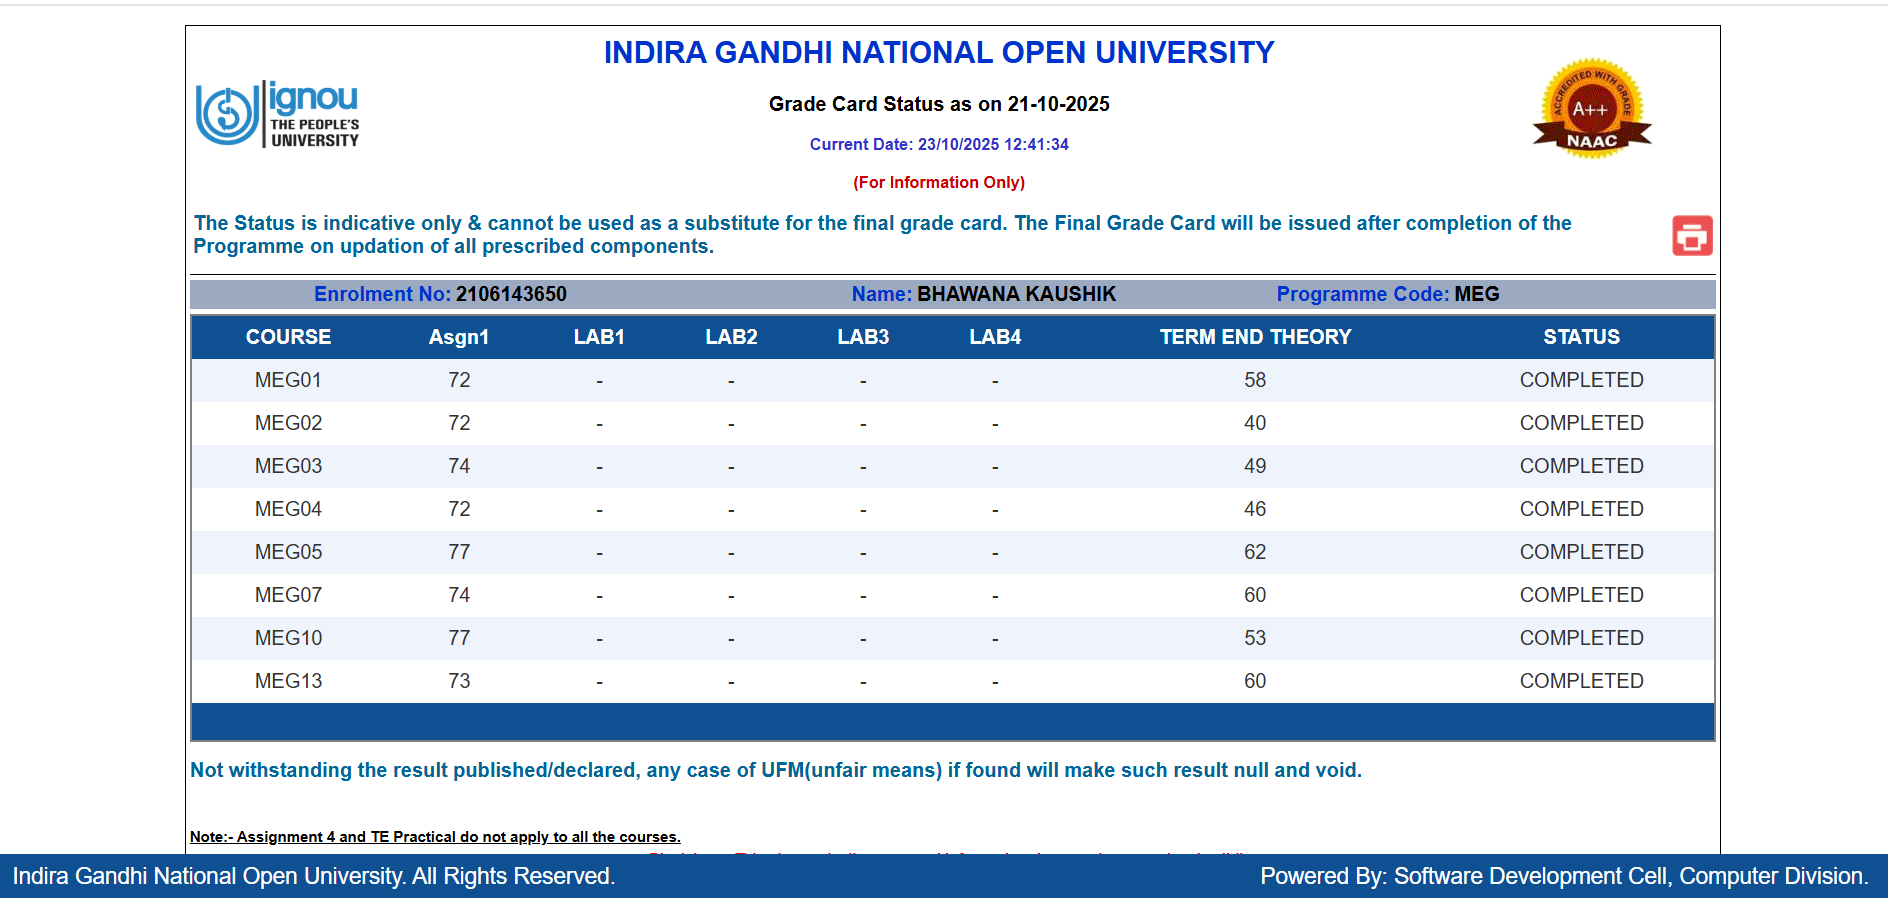Click the red printer icon

click(1692, 236)
